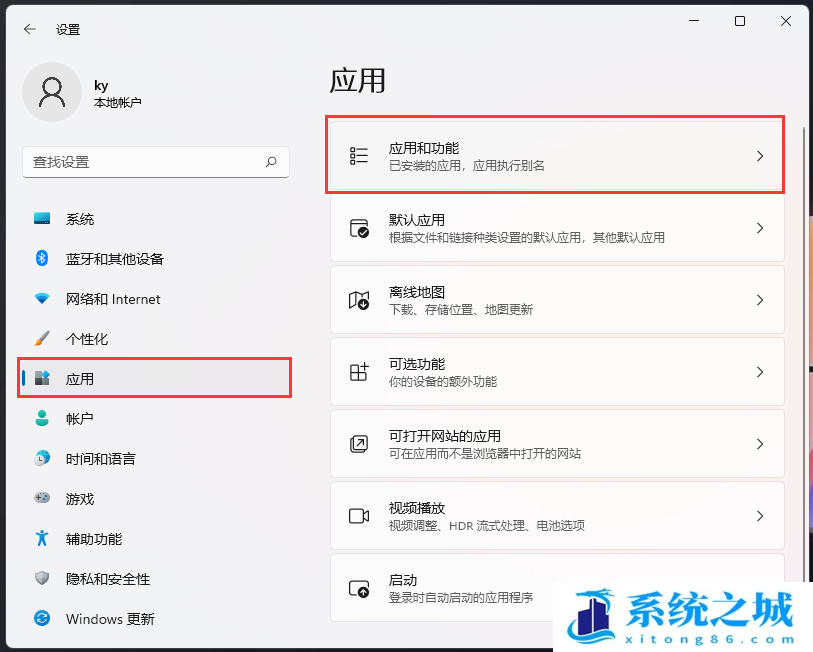Click the ky user profile avatar
Image resolution: width=813 pixels, height=652 pixels.
click(x=51, y=93)
